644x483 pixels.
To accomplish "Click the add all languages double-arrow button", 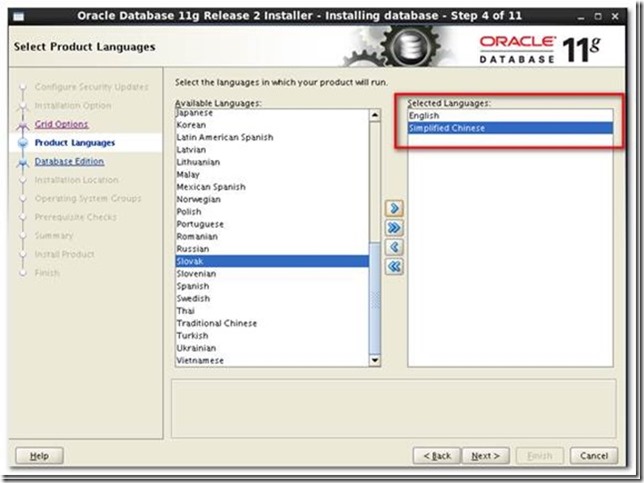I will point(394,228).
